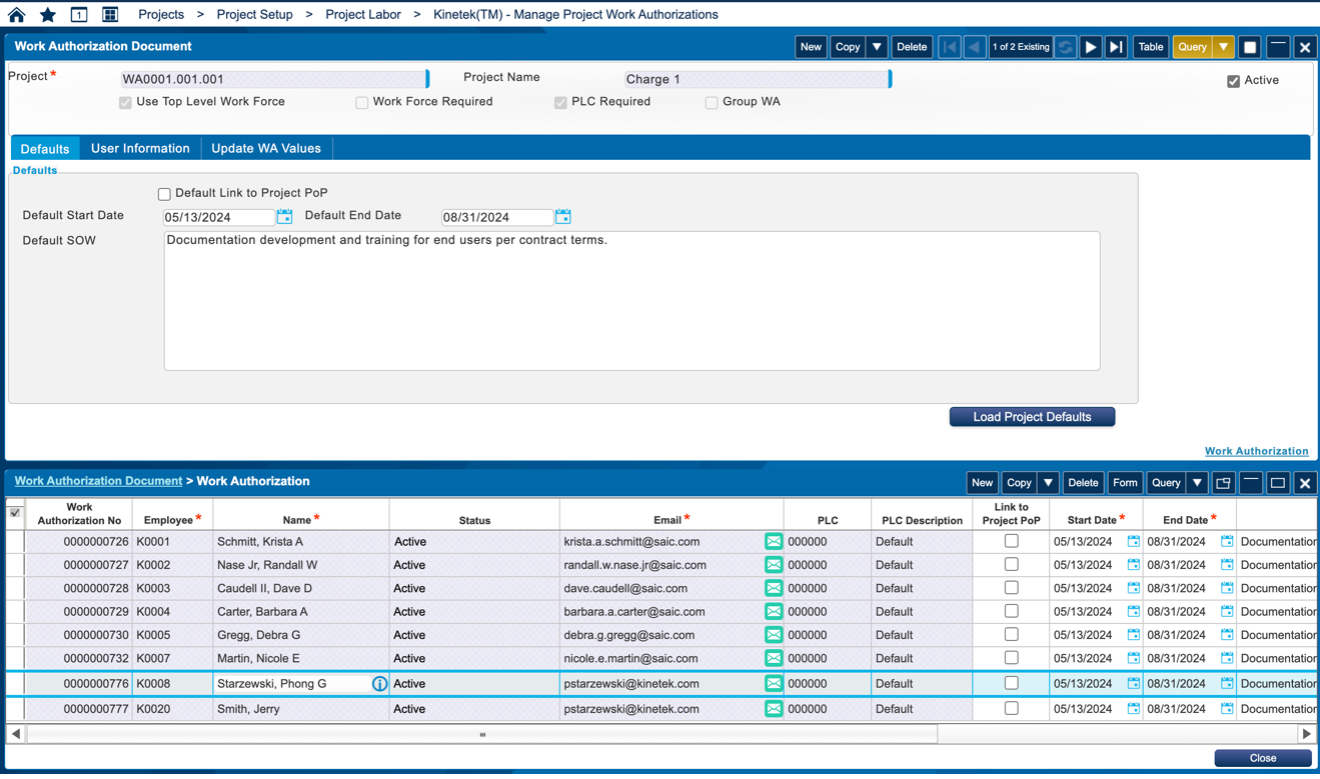Open Project field lookup
The width and height of the screenshot is (1320, 779).
(428, 79)
